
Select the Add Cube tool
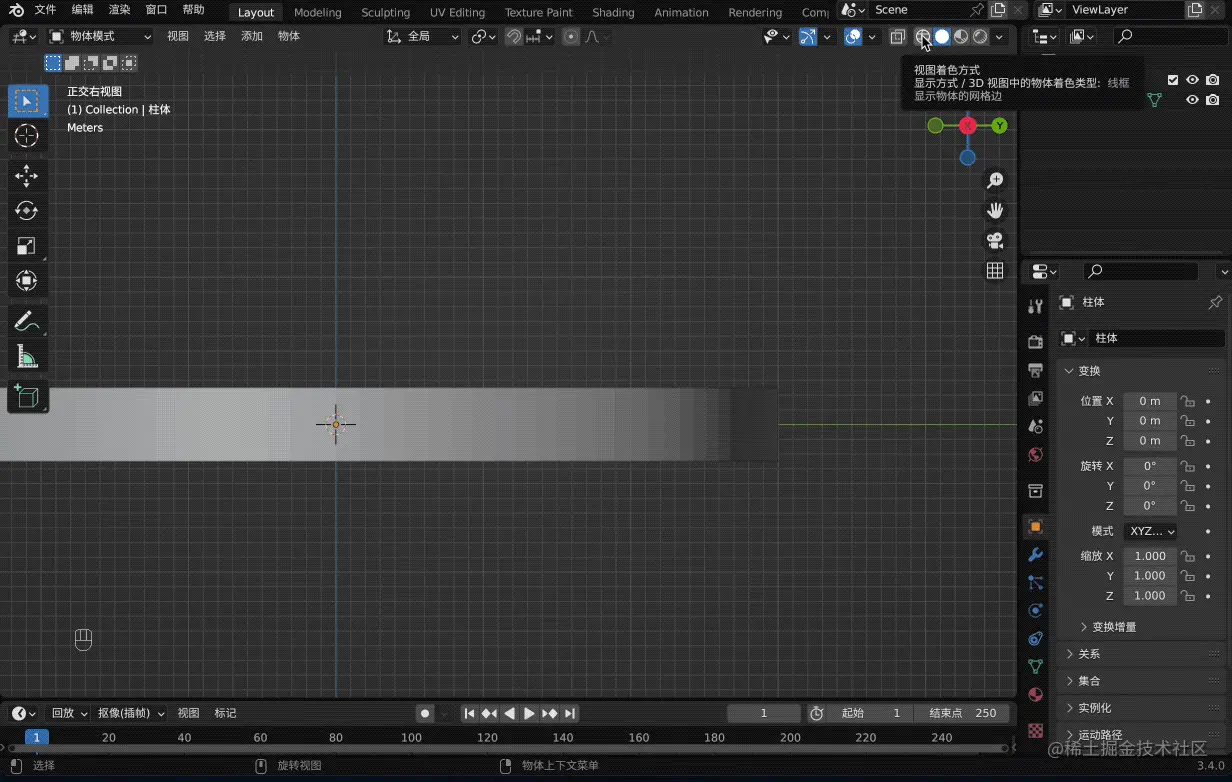27,396
